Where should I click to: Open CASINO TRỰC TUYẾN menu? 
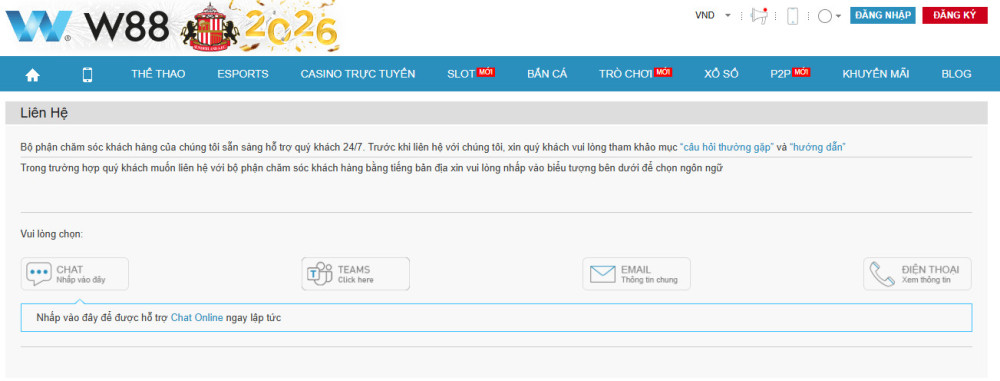[x=358, y=74]
